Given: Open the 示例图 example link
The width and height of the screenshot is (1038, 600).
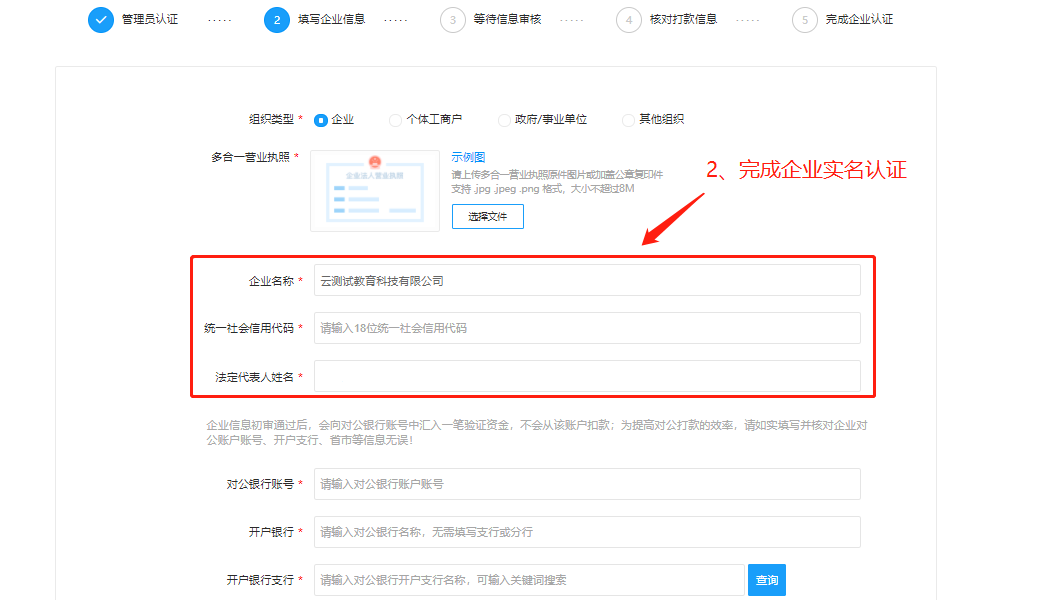Looking at the screenshot, I should 468,157.
